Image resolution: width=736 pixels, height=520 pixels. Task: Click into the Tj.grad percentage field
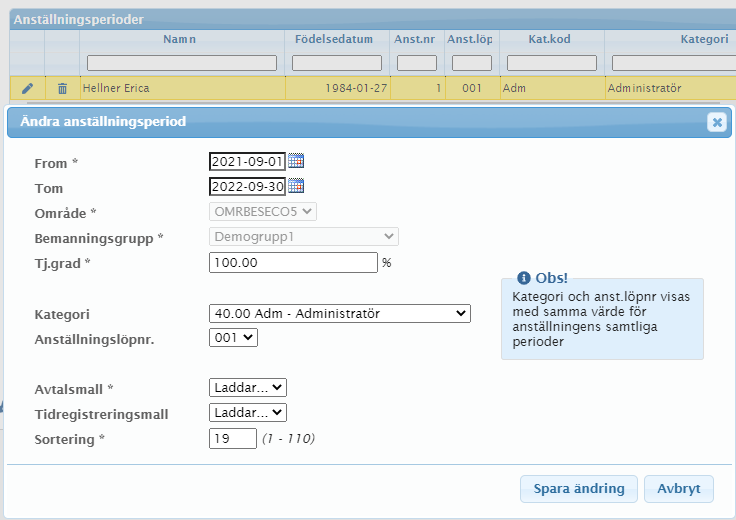(x=292, y=263)
